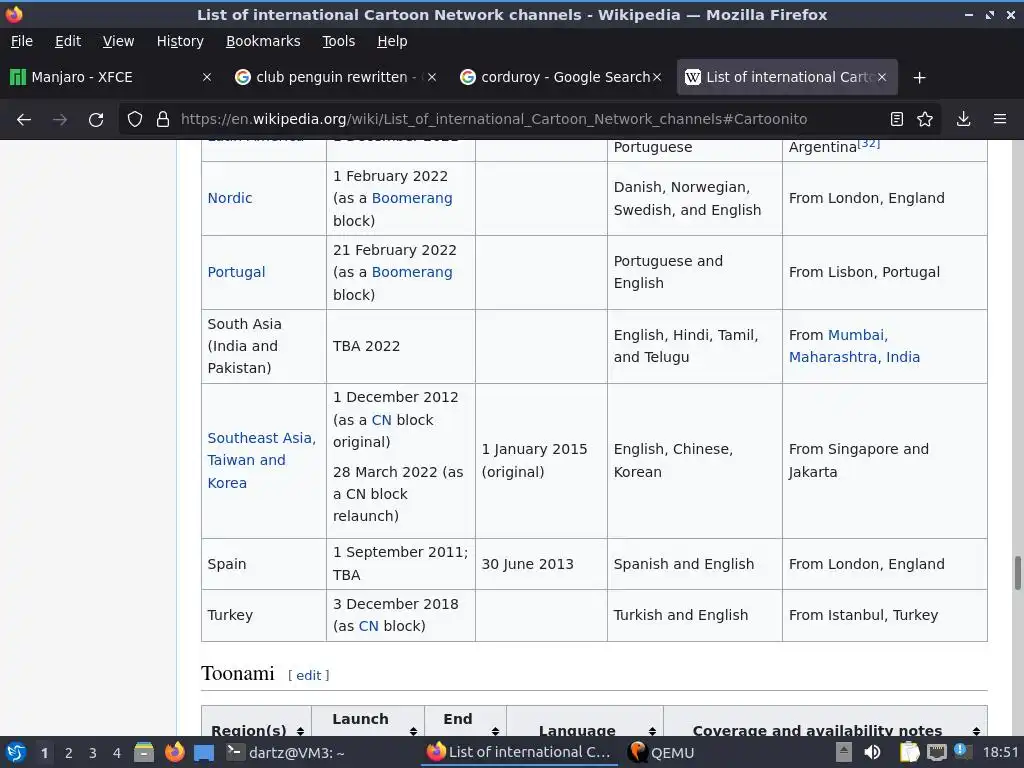Open the Help menu

pyautogui.click(x=392, y=41)
